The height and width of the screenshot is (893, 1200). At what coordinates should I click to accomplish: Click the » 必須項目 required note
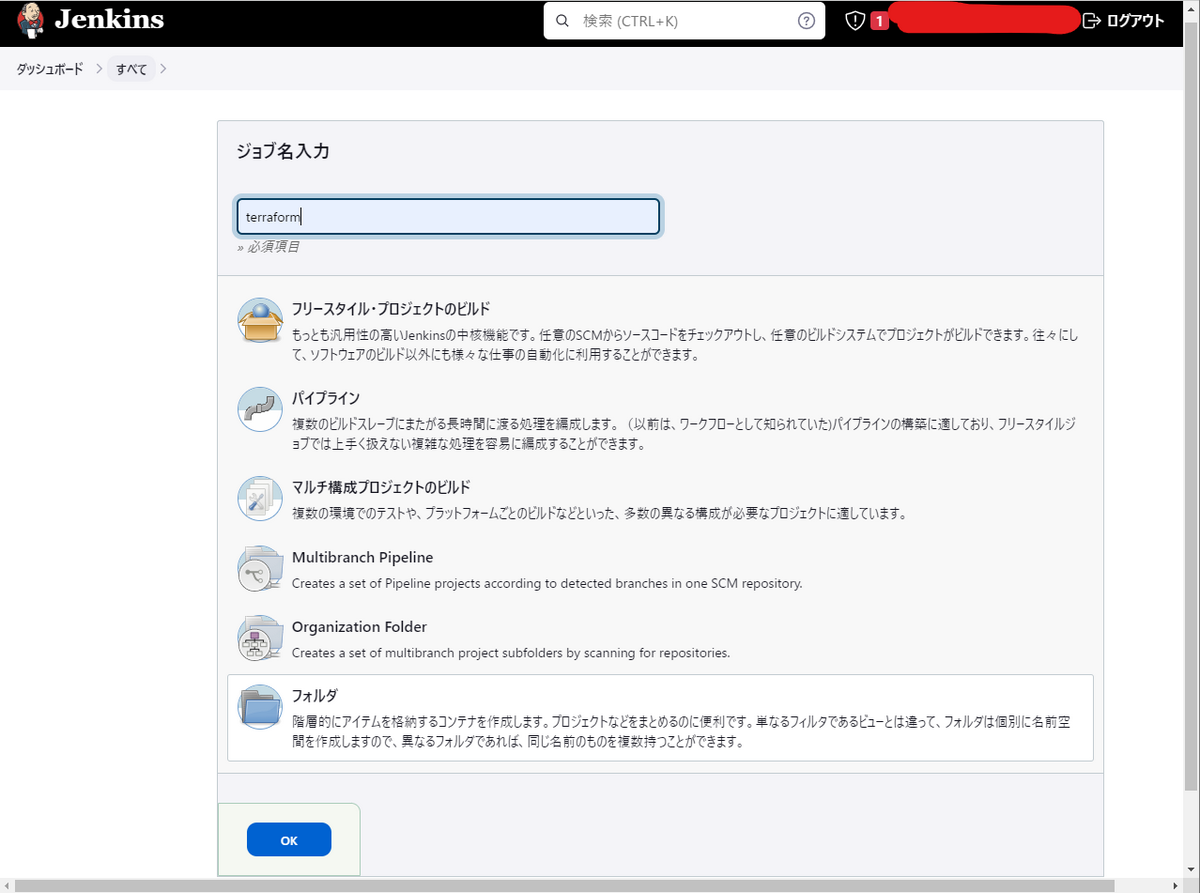(x=268, y=247)
